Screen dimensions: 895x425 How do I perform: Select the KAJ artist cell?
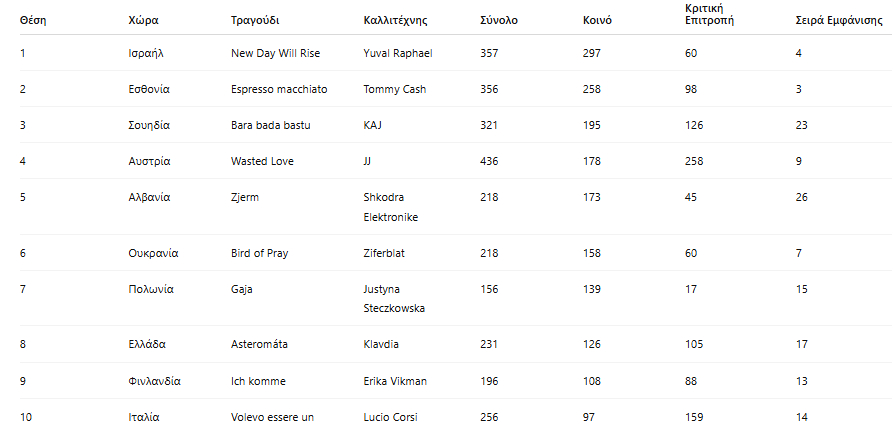(x=374, y=125)
